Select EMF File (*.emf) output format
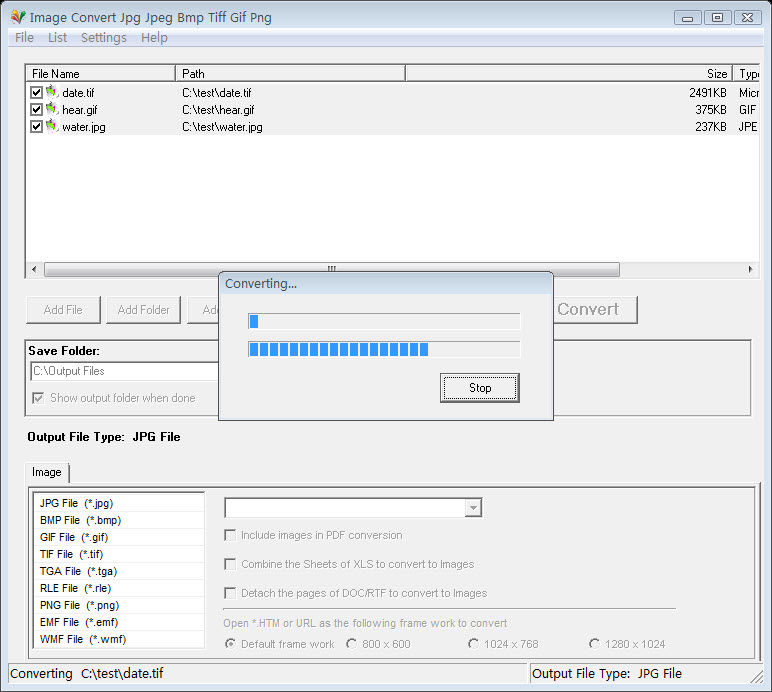This screenshot has height=692, width=772. click(119, 622)
